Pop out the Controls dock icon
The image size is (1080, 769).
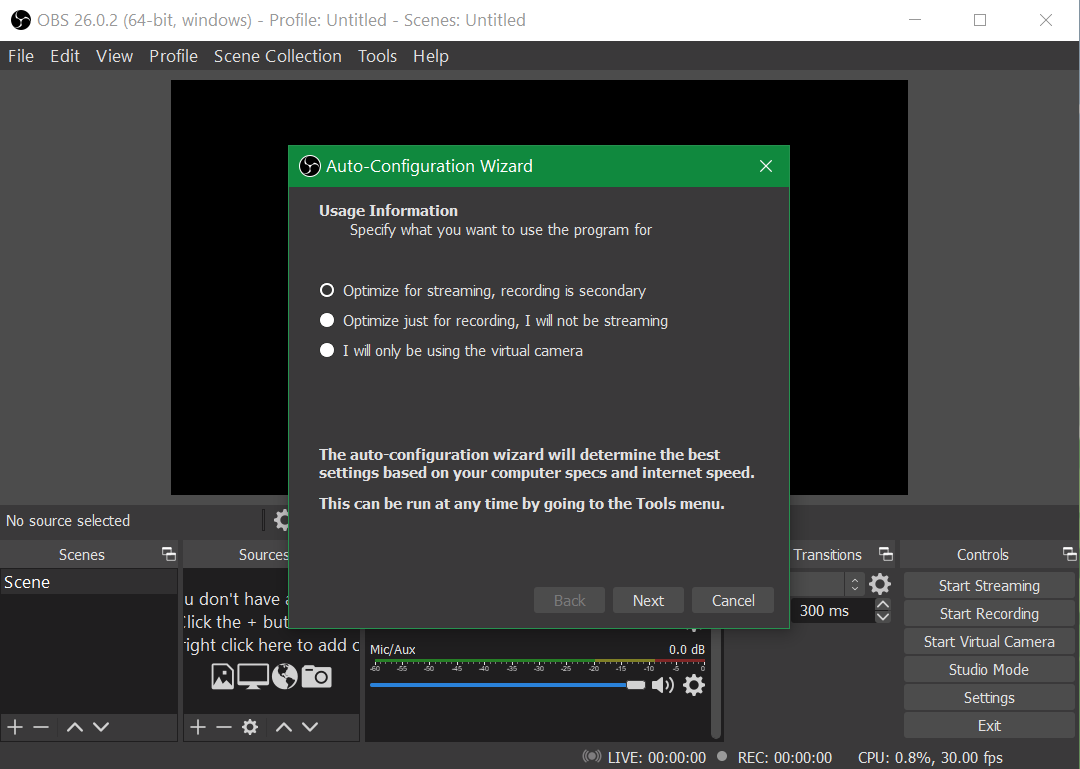tap(1069, 553)
